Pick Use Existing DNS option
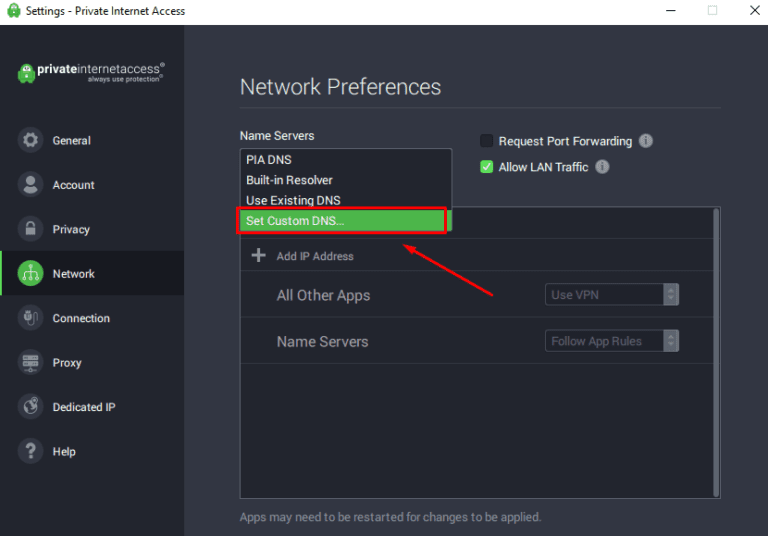The image size is (768, 536). pyautogui.click(x=293, y=200)
